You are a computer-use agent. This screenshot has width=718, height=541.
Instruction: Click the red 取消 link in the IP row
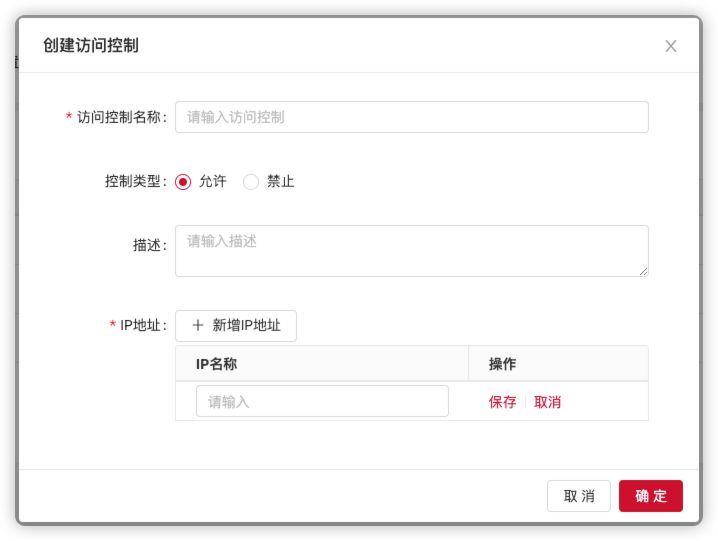pos(547,402)
